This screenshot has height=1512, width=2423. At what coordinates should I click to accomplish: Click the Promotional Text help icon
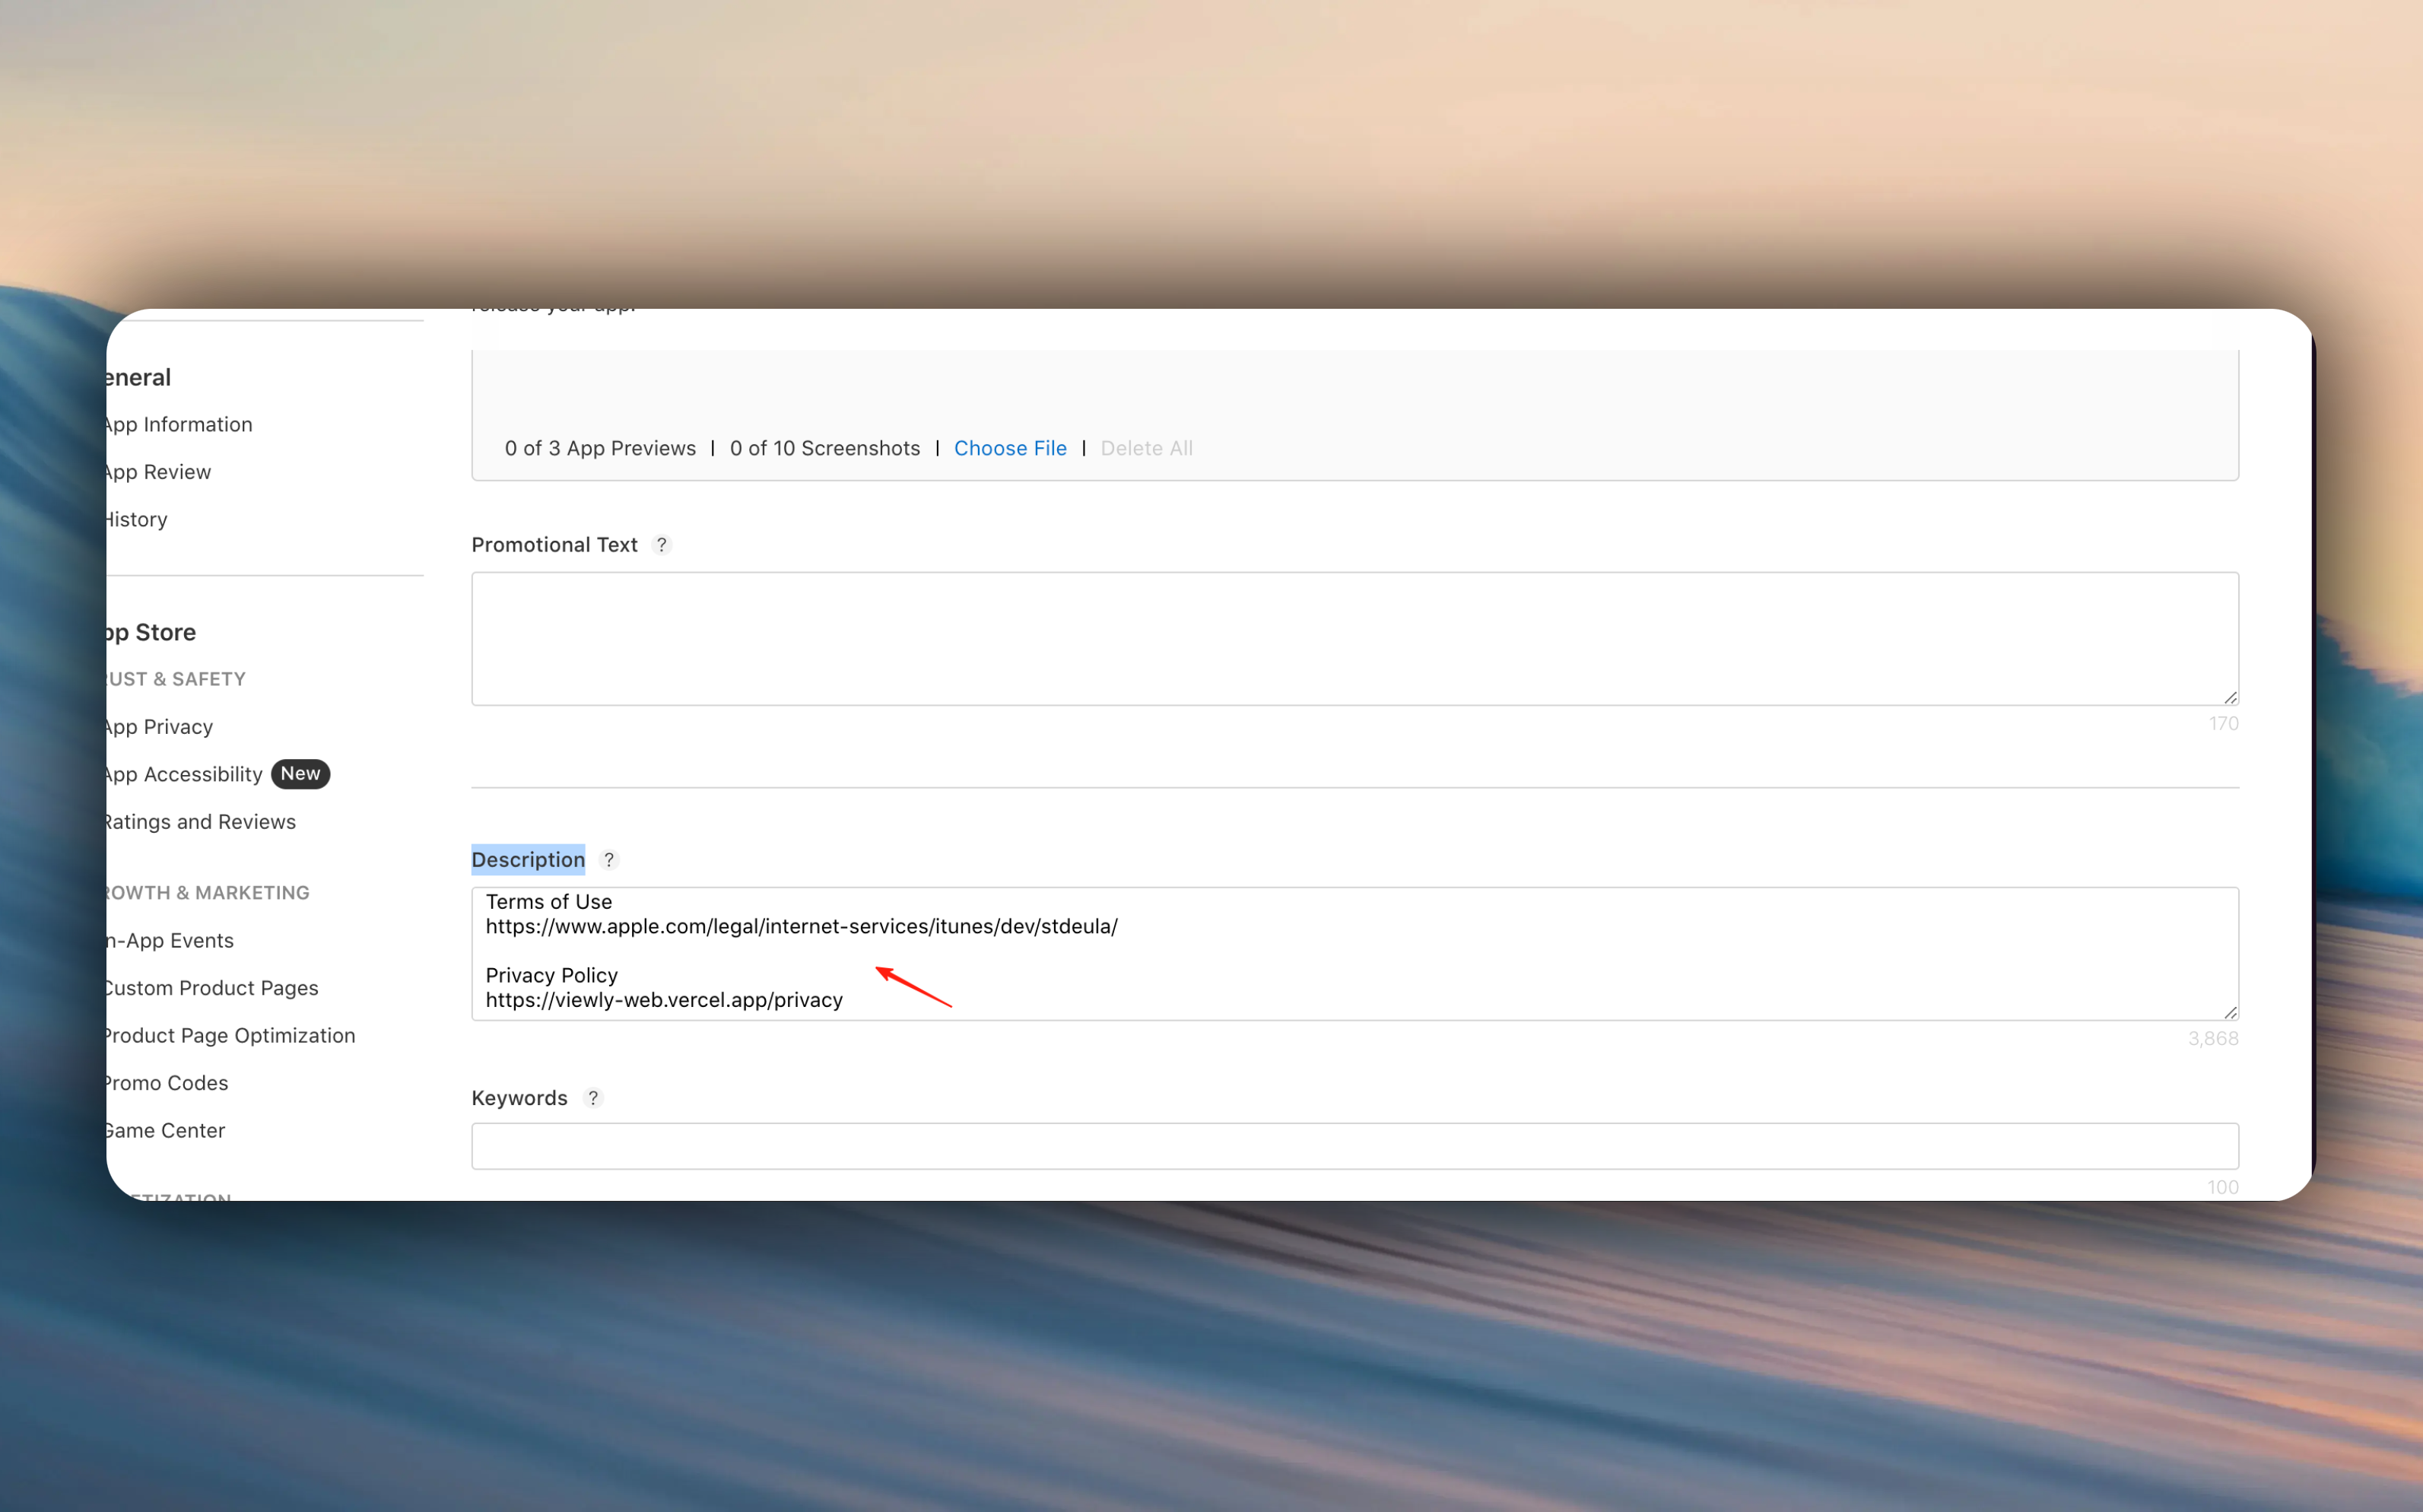click(661, 545)
